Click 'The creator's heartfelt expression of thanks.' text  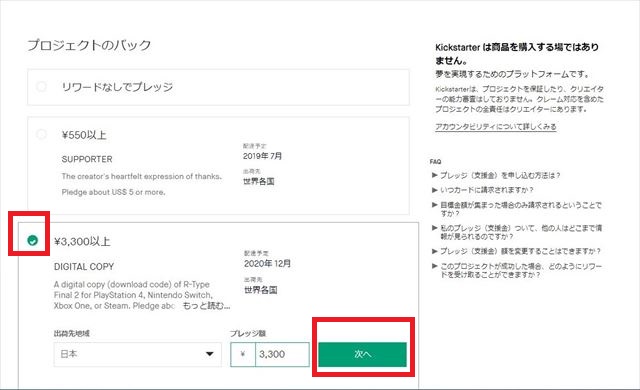[x=142, y=176]
